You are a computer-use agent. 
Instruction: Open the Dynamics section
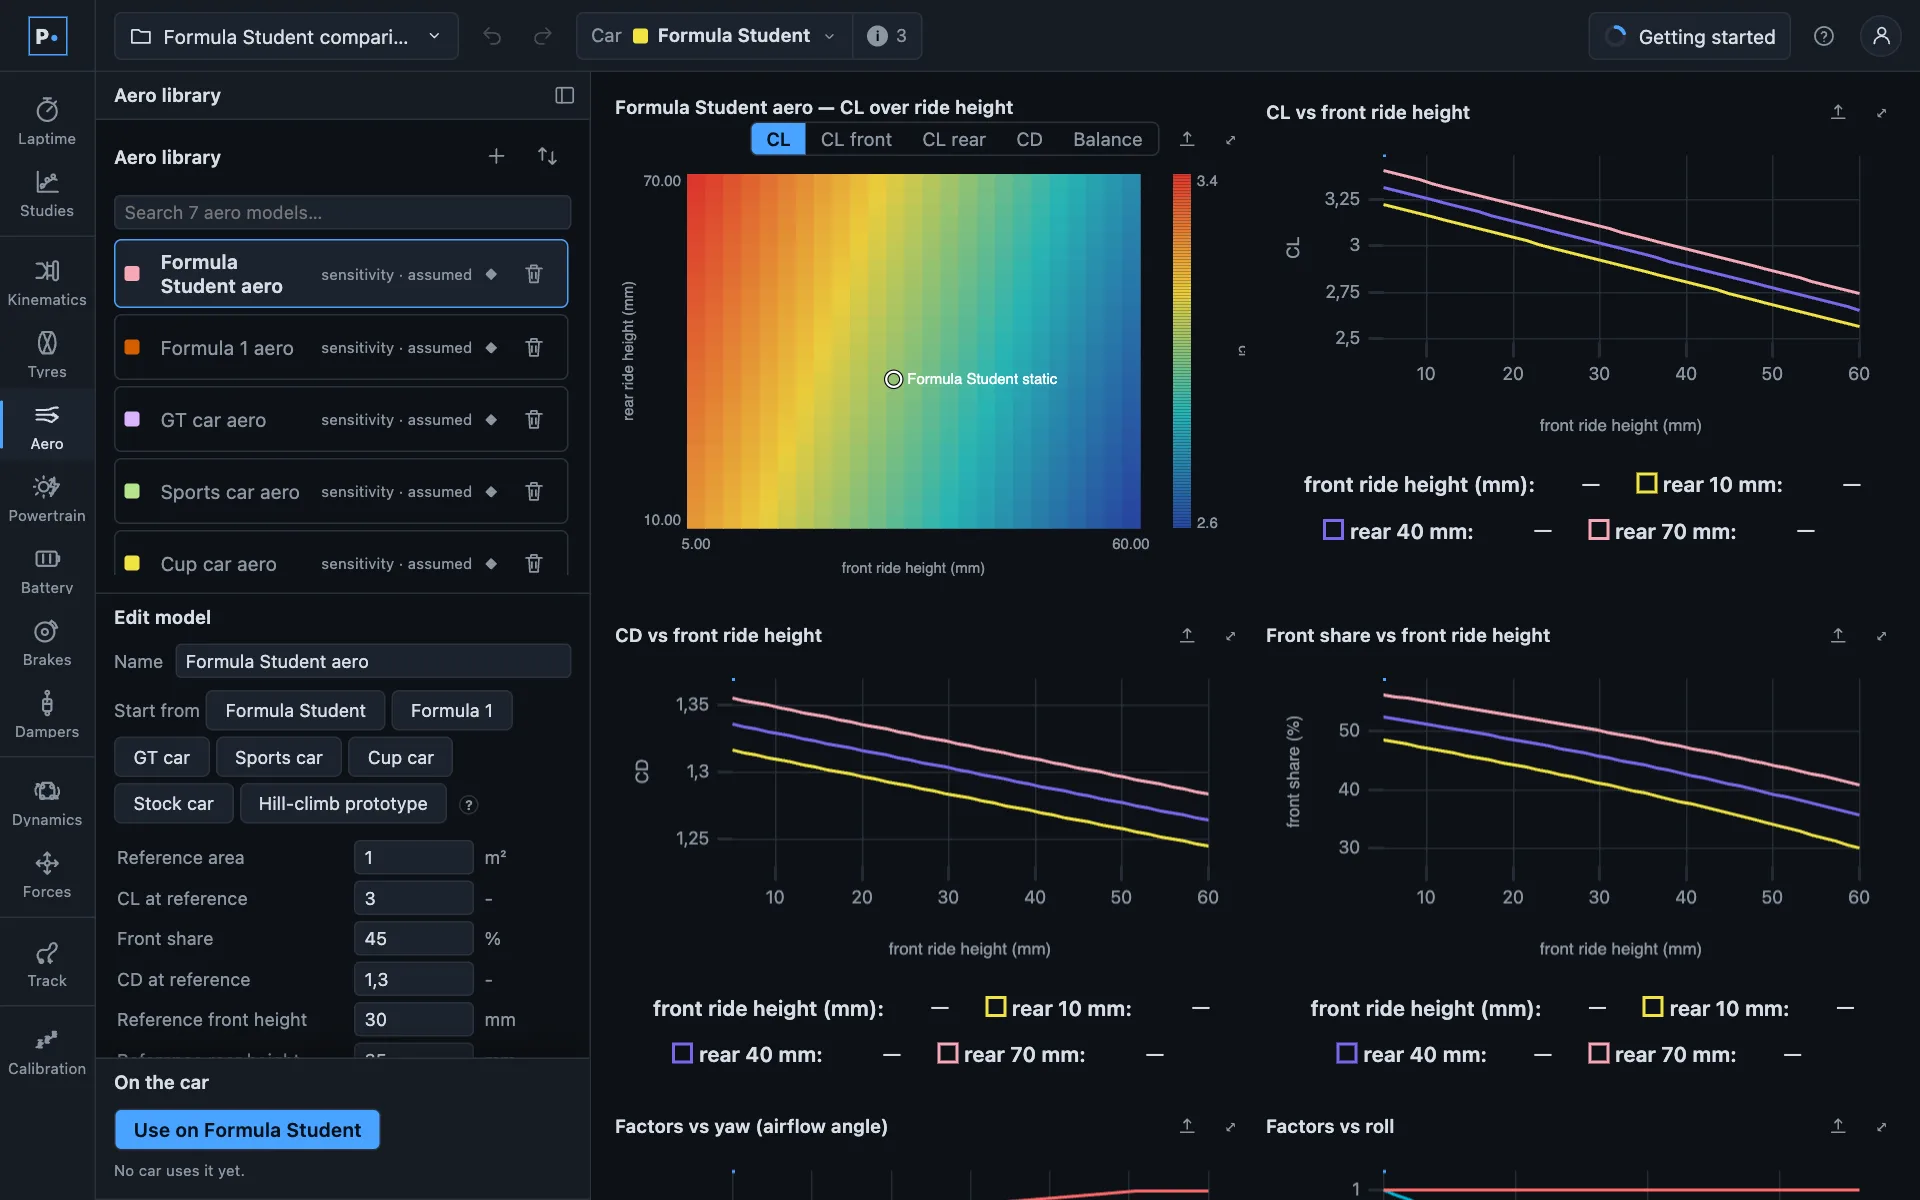click(x=47, y=803)
